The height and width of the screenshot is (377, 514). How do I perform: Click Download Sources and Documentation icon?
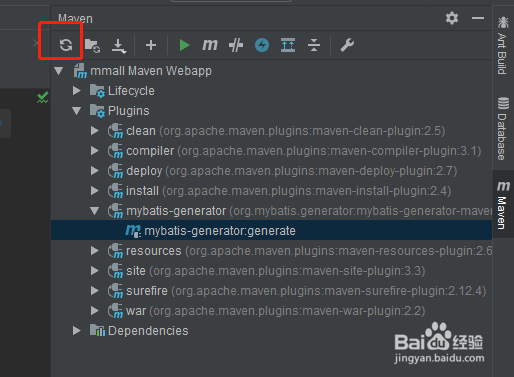119,46
